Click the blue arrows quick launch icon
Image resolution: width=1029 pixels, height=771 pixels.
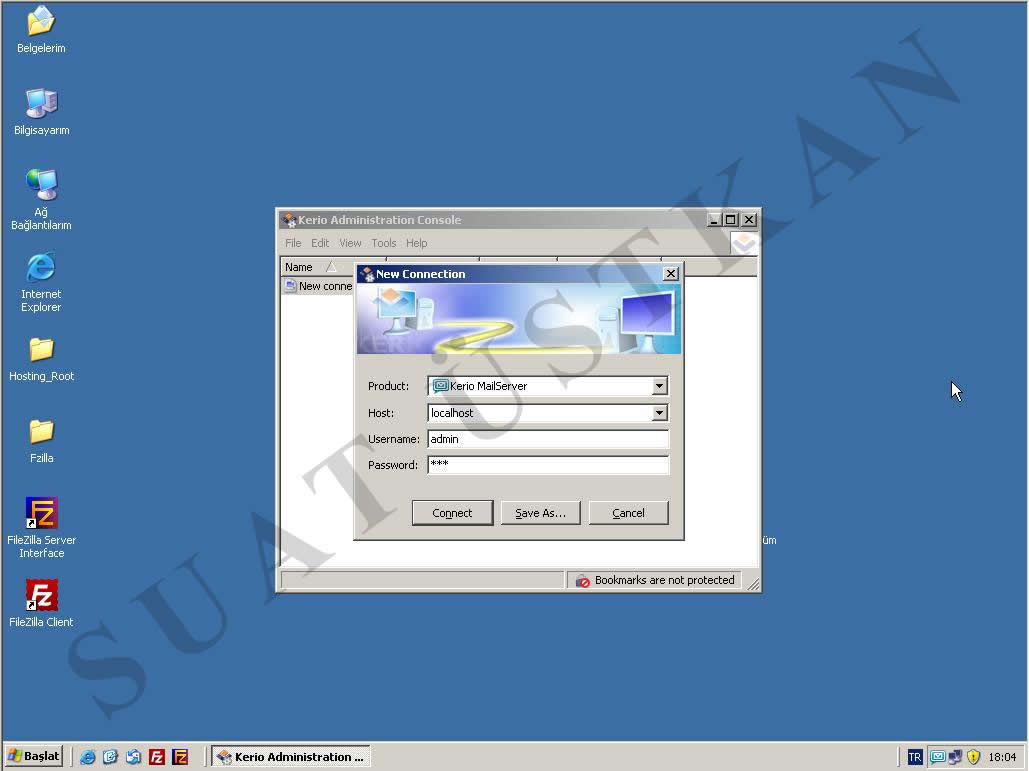tap(133, 757)
